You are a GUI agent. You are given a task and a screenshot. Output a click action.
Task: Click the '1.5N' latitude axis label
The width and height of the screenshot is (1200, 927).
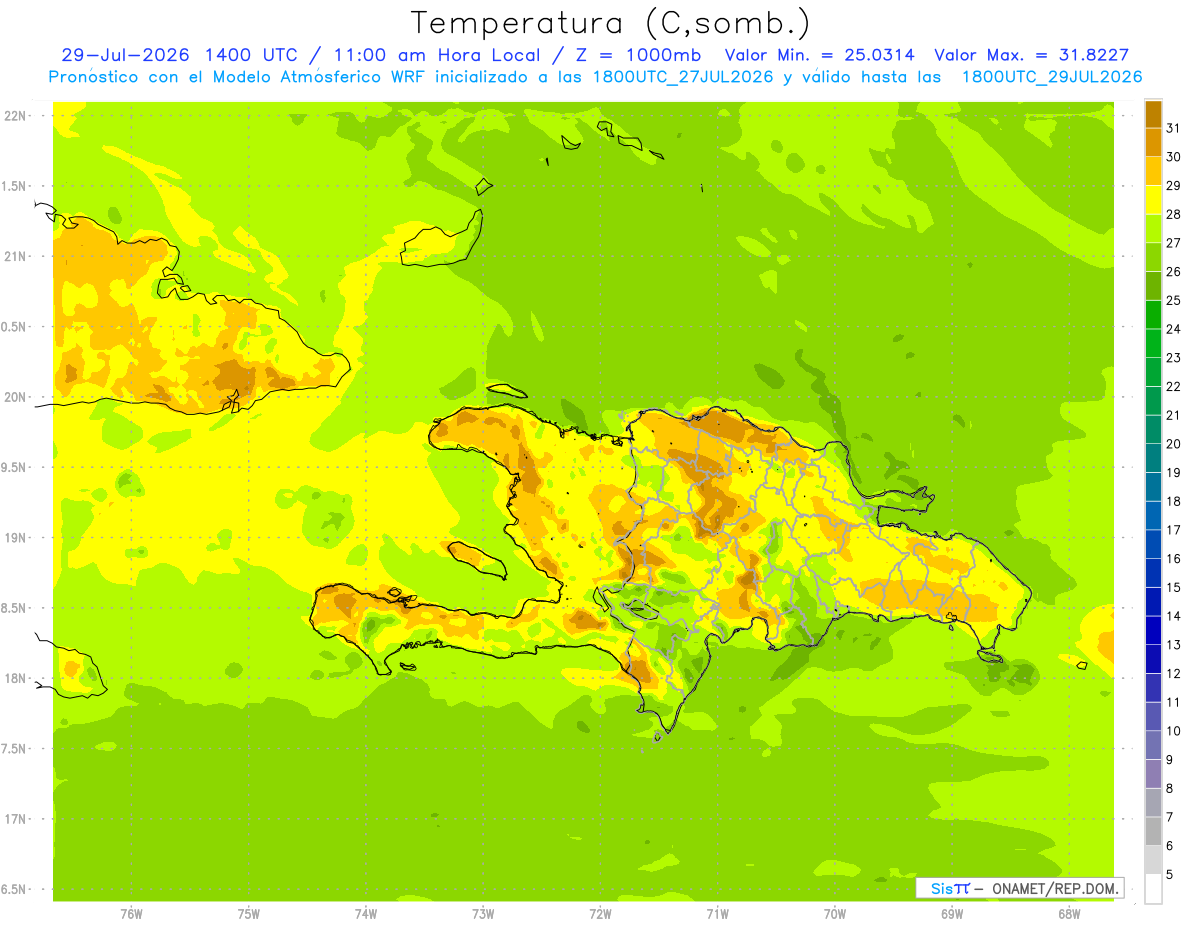[x=15, y=186]
